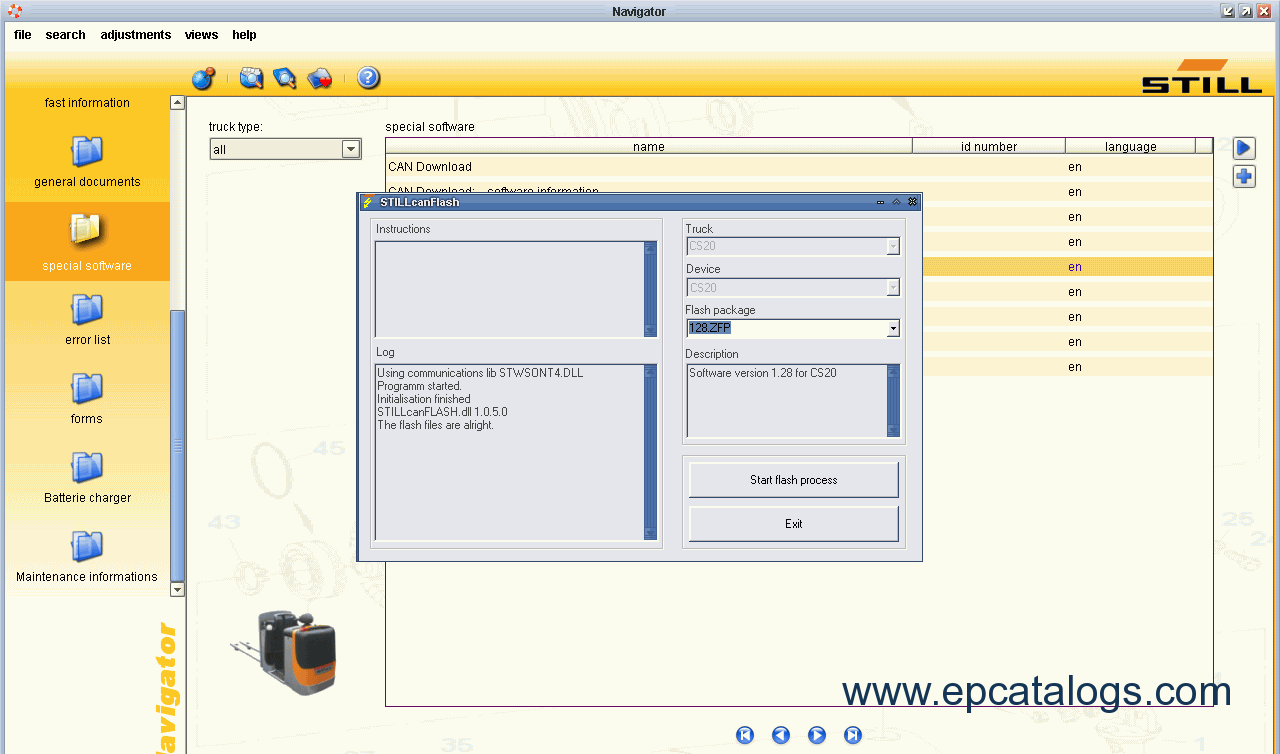Click the book with magnifier search icon
Viewport: 1280px width, 754px height.
point(285,78)
